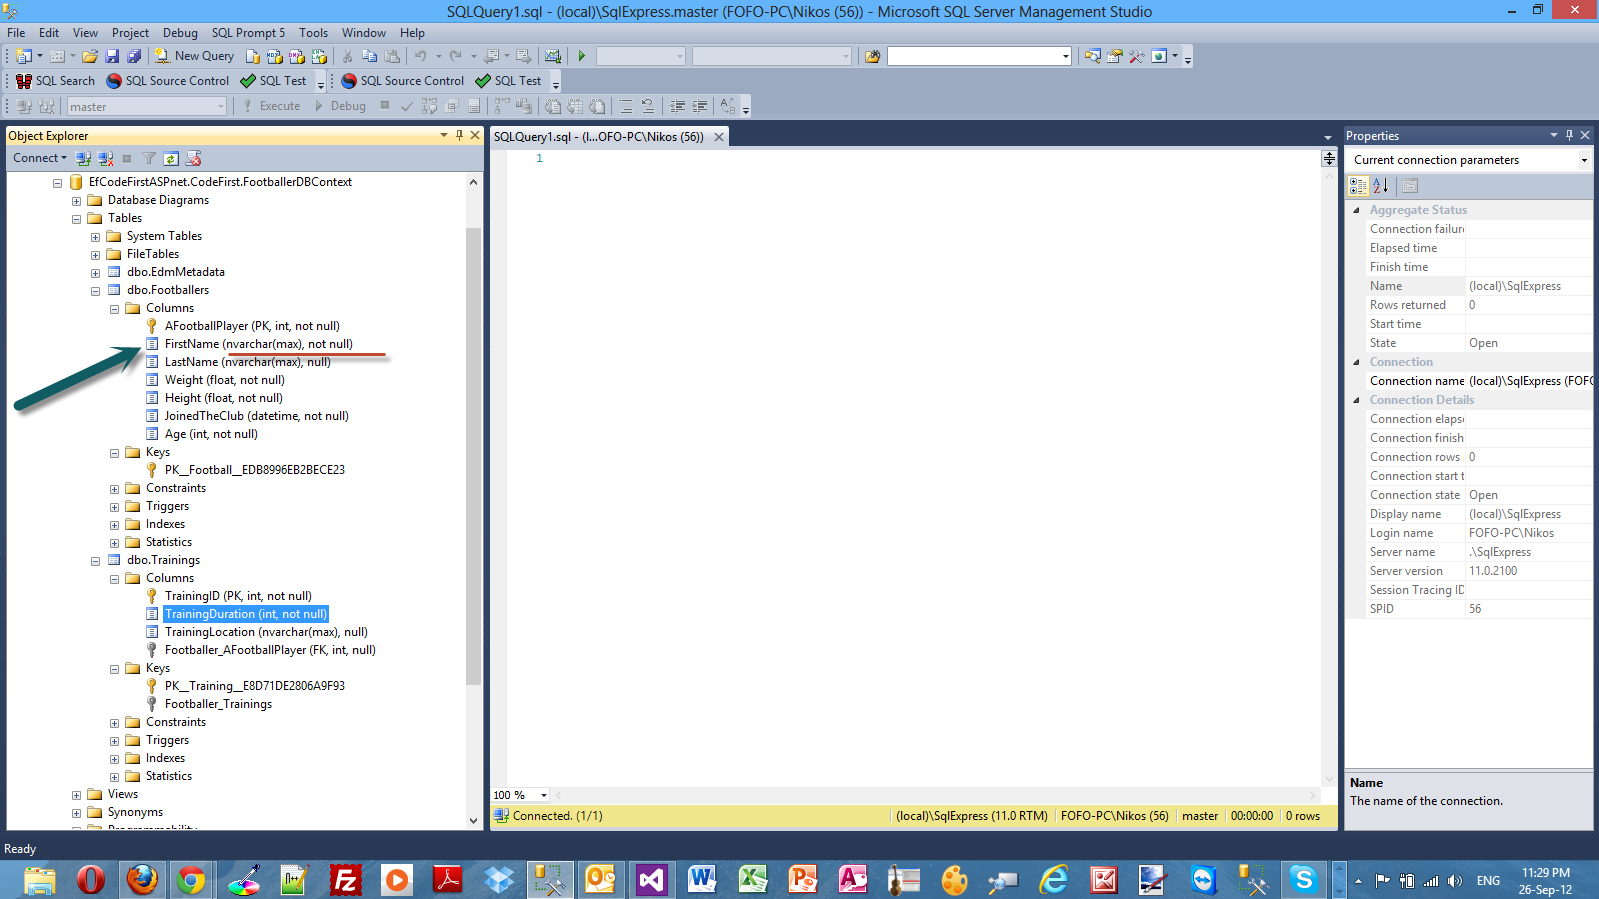Open the File menu
Image resolution: width=1599 pixels, height=899 pixels.
tap(16, 33)
